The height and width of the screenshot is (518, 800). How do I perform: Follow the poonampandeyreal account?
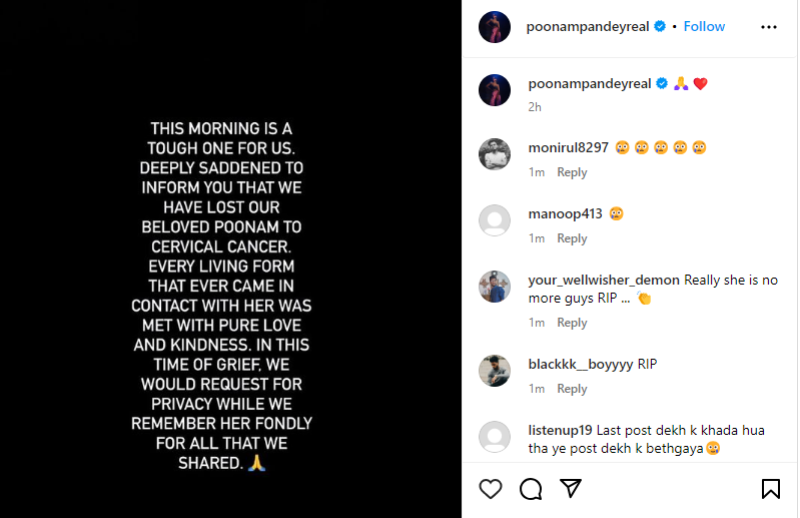tap(704, 27)
